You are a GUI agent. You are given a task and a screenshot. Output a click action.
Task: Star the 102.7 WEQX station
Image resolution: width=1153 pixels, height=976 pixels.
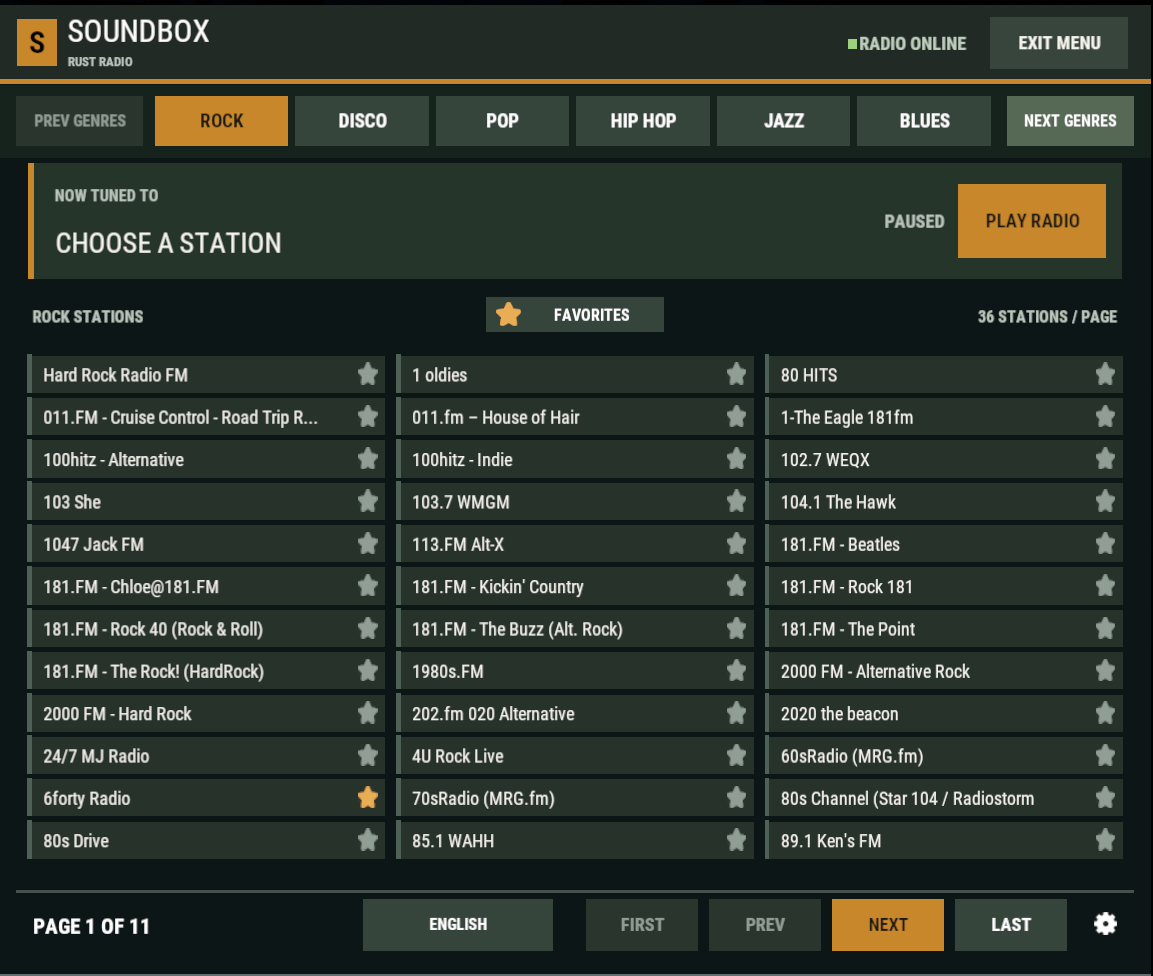click(1105, 459)
